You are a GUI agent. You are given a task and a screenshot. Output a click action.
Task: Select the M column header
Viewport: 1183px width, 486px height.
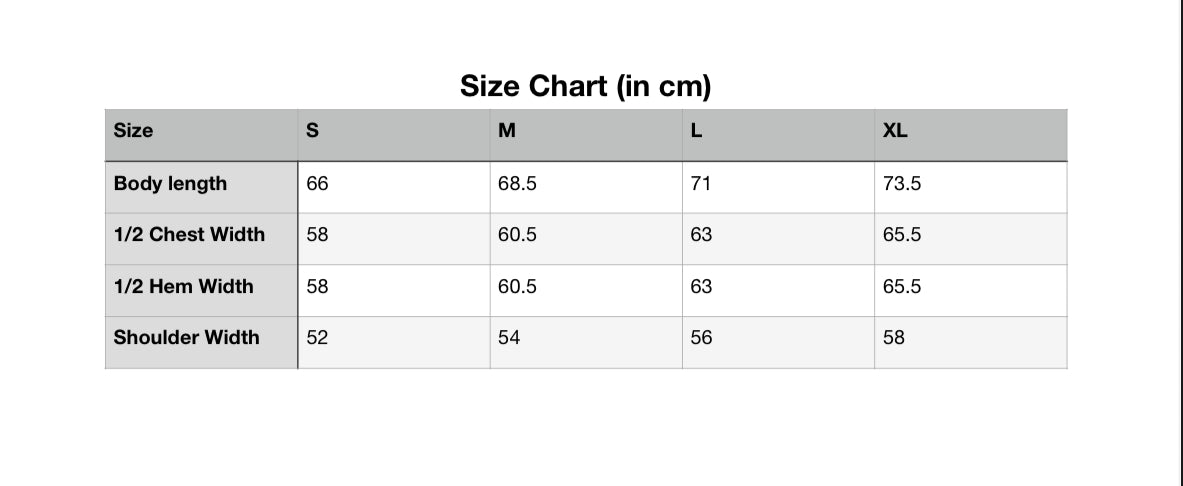pos(586,135)
